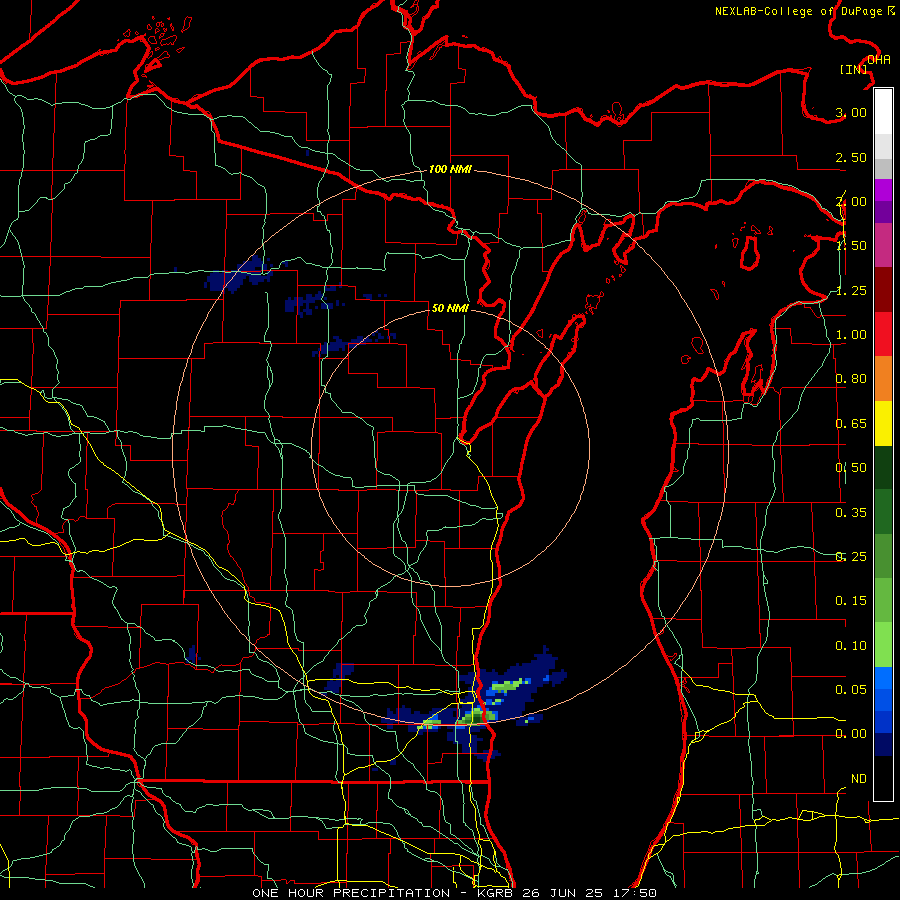Click the 0.65 legend value
The width and height of the screenshot is (900, 900).
[851, 424]
